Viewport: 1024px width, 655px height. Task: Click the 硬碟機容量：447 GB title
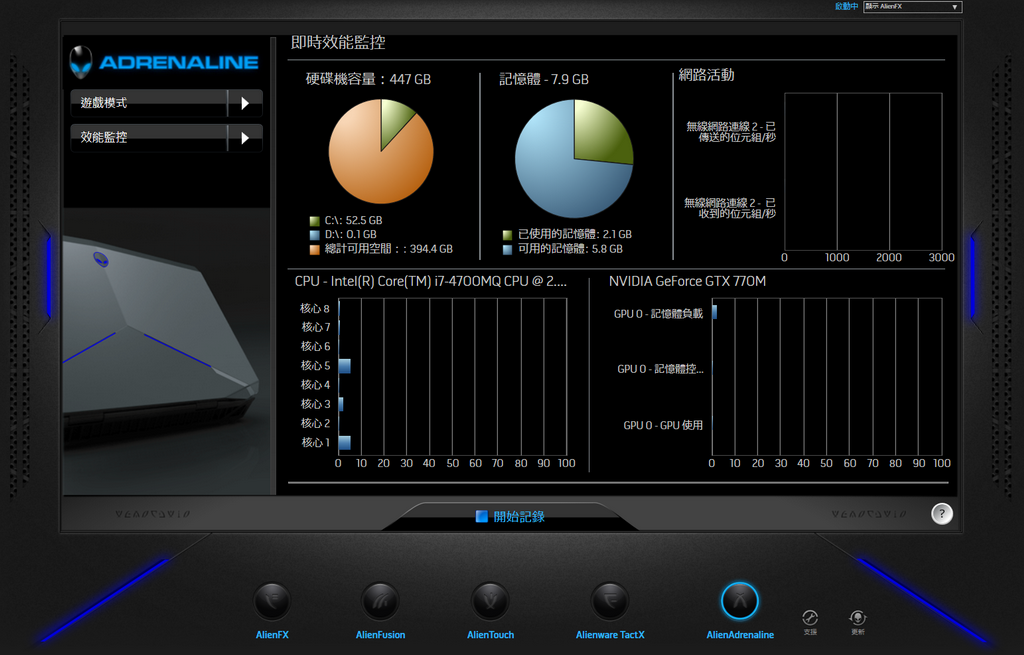pos(368,79)
